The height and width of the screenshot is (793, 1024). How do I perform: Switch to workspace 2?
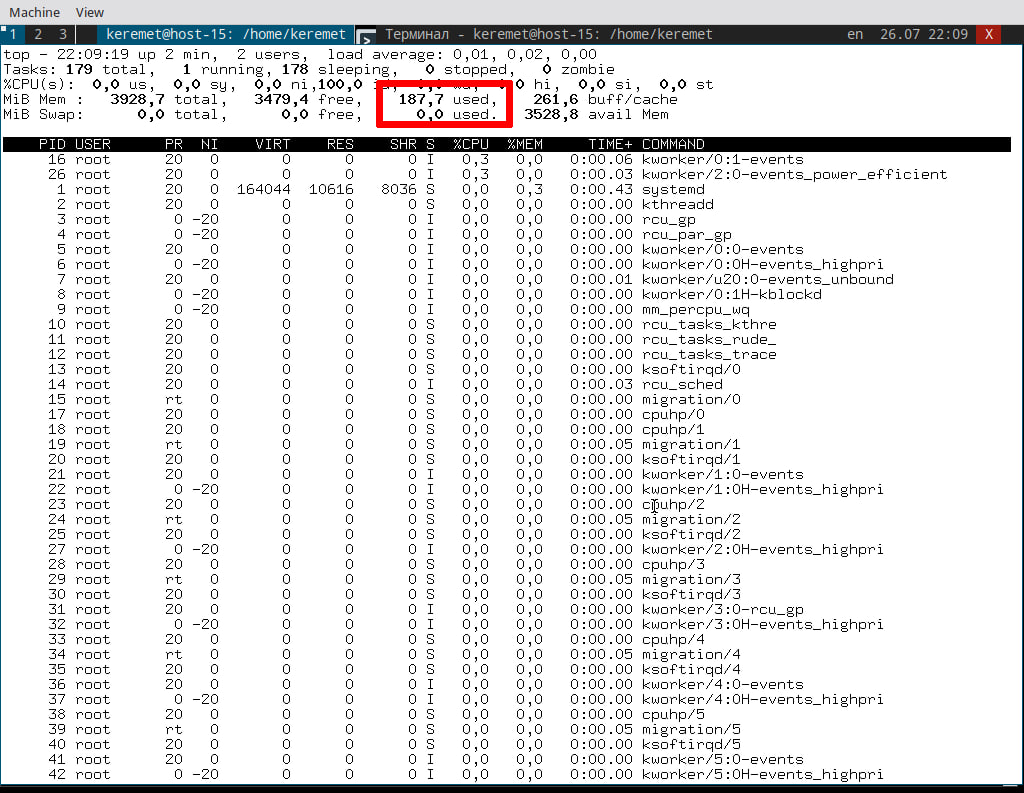[38, 34]
